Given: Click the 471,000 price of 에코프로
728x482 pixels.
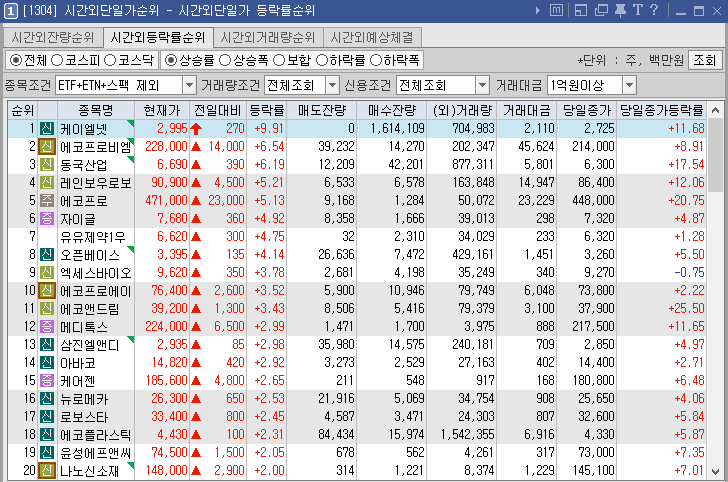Looking at the screenshot, I should click(x=166, y=201).
